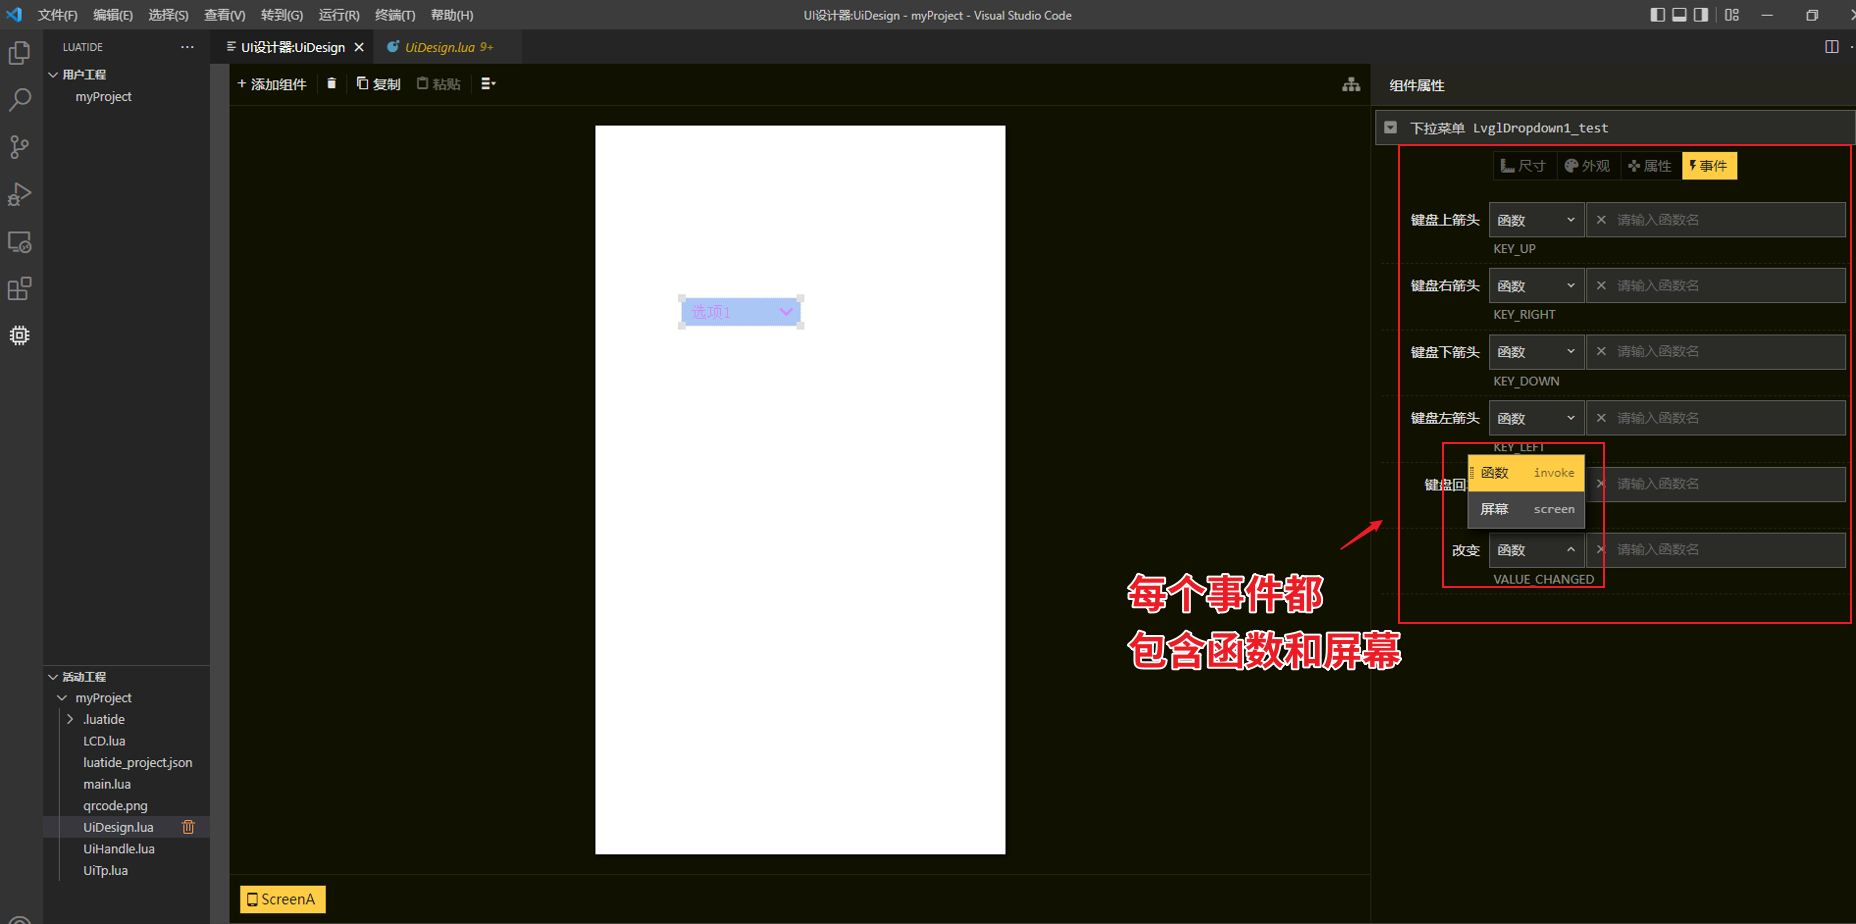Screen dimensions: 1856x924
Task: Open the component tree hierarchy icon
Action: click(x=1350, y=84)
